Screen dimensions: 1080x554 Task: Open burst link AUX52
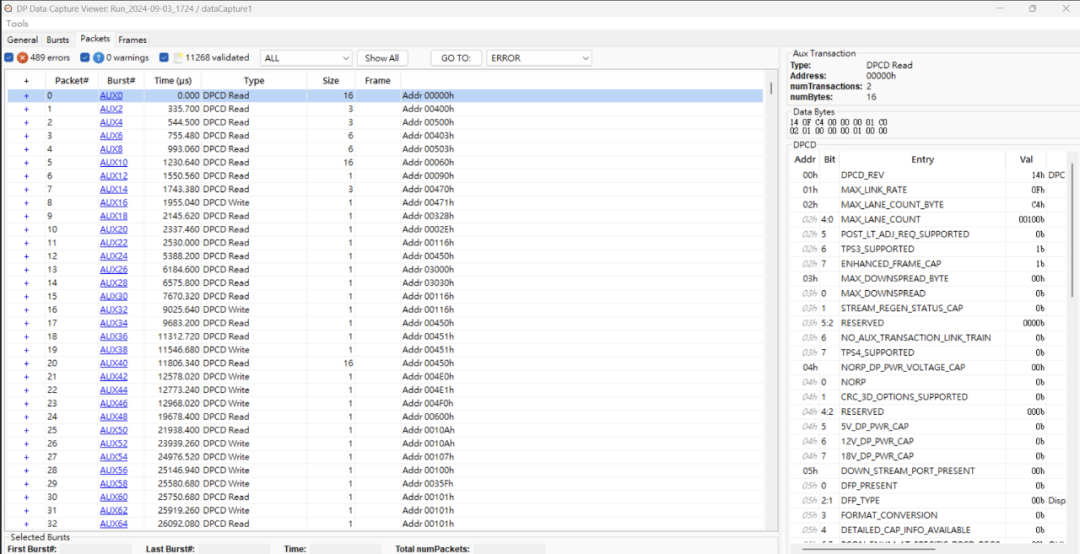tap(114, 444)
